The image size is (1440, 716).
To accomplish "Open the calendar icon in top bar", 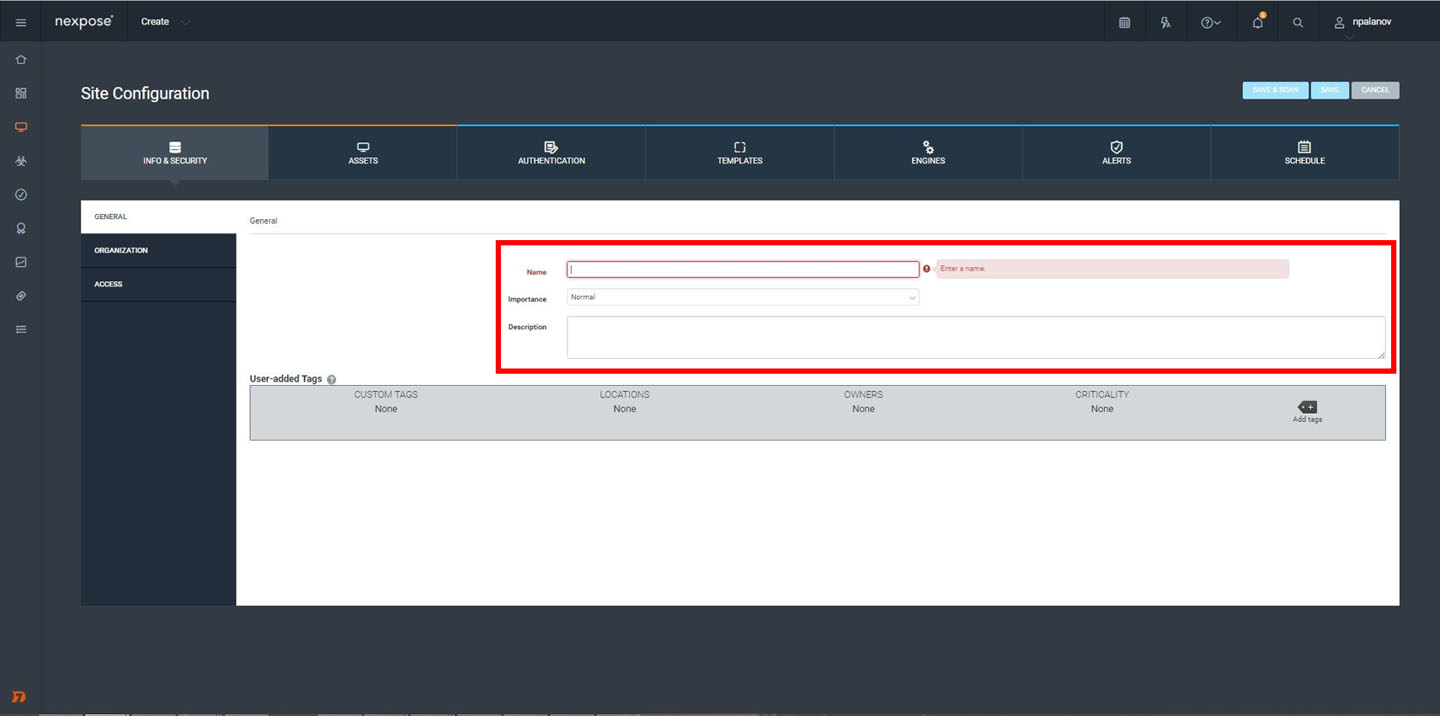I will 1124,22.
